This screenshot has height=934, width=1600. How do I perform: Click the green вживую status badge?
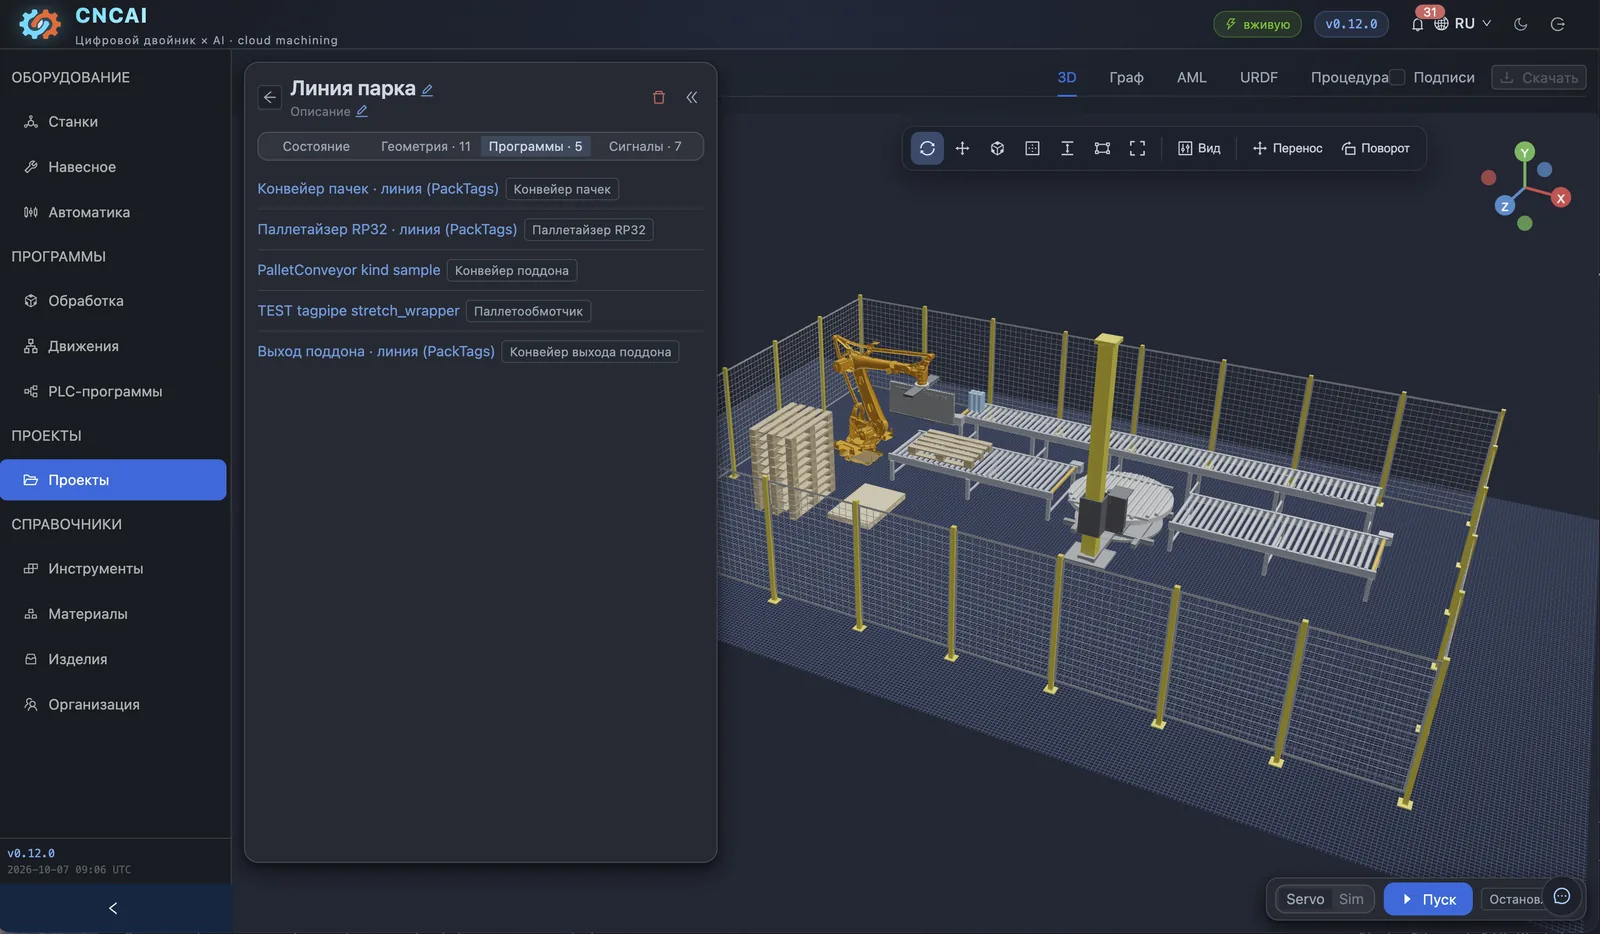(x=1257, y=24)
